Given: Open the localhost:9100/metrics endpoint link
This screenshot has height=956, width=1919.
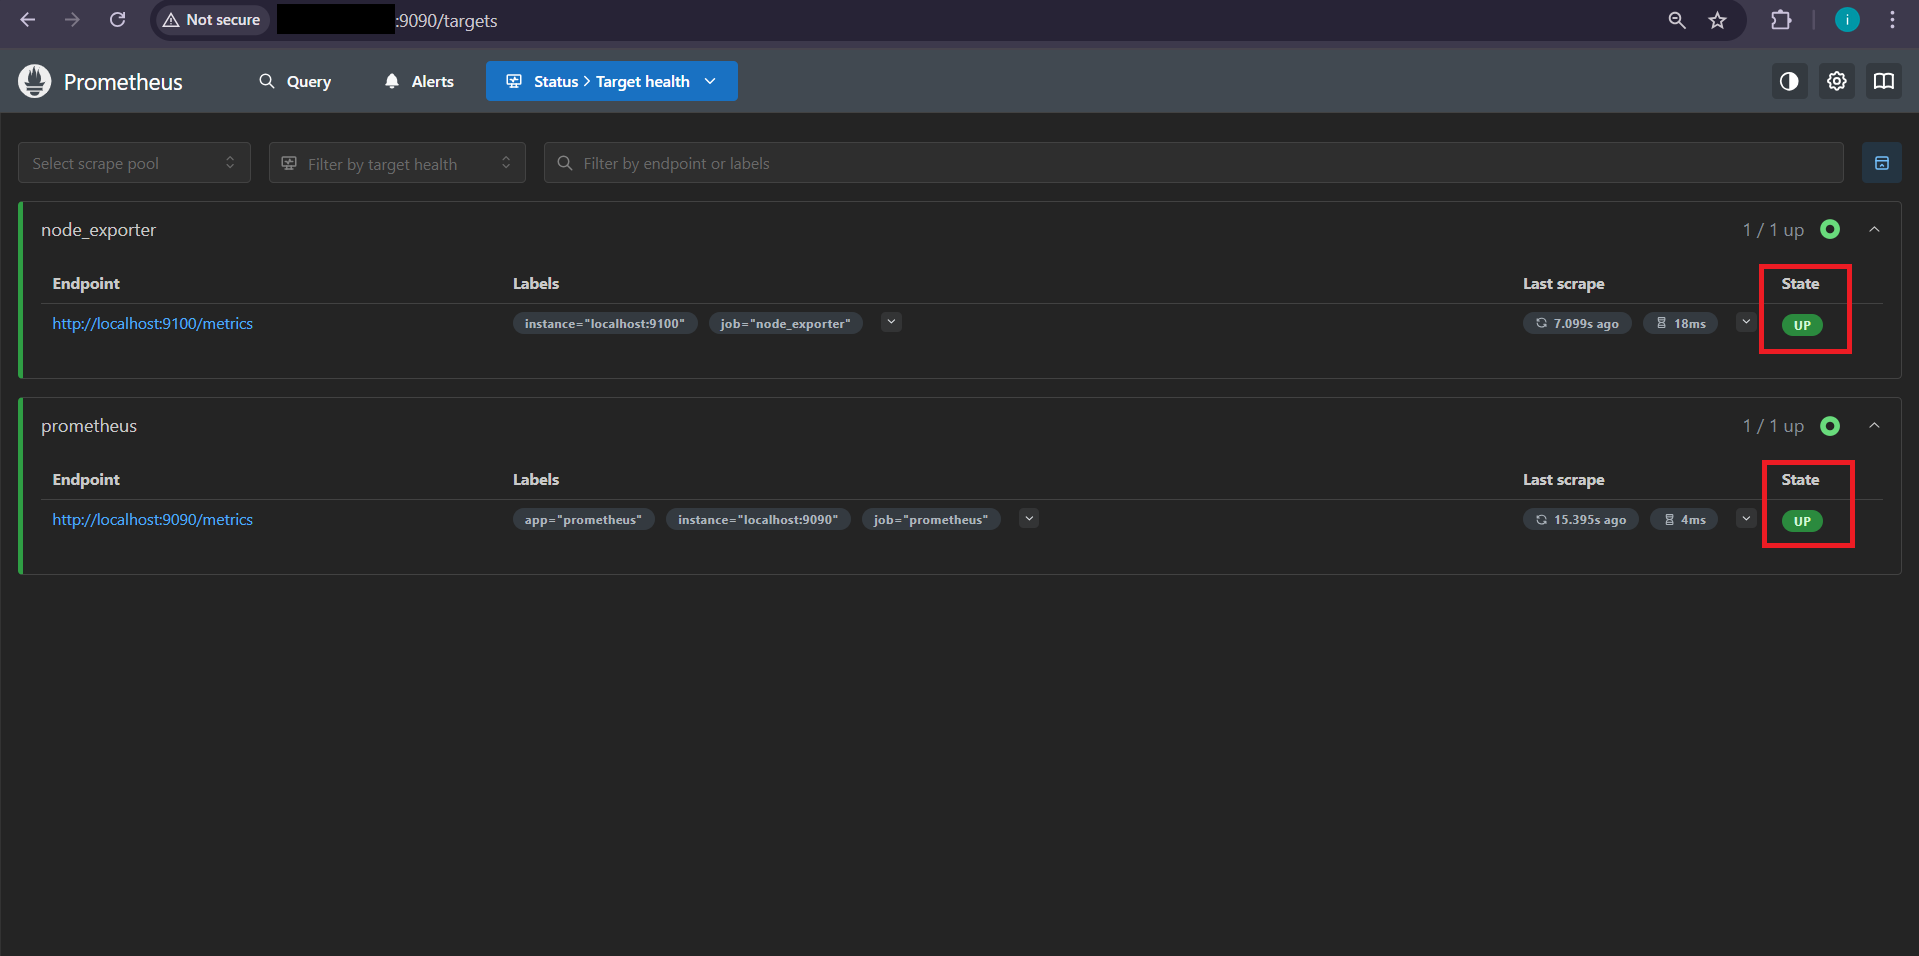Looking at the screenshot, I should tap(153, 324).
